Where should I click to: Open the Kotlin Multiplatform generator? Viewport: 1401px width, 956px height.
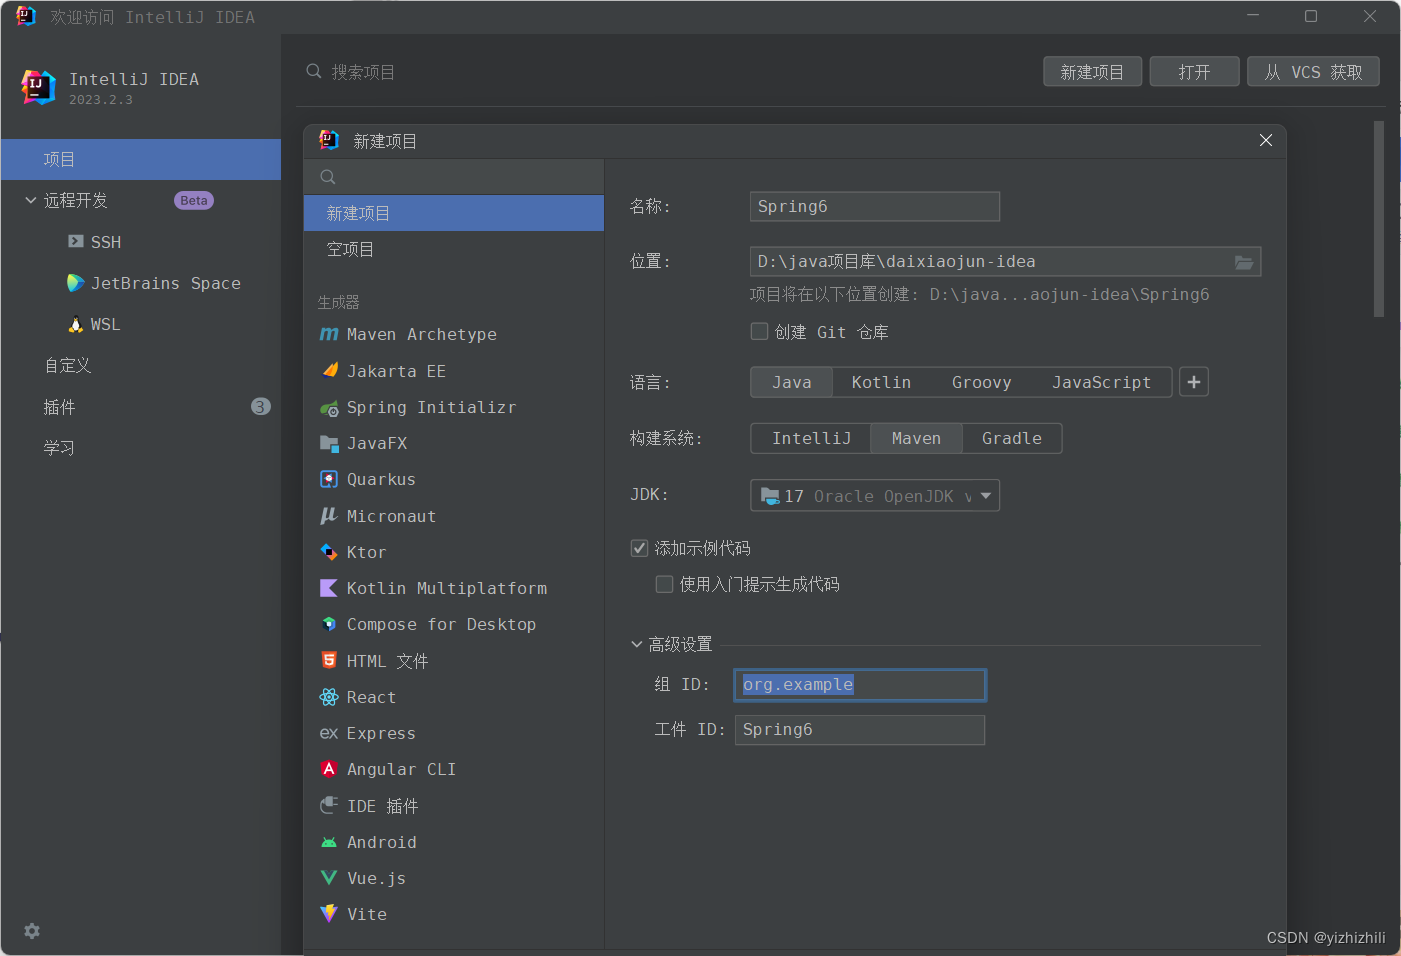(x=446, y=588)
